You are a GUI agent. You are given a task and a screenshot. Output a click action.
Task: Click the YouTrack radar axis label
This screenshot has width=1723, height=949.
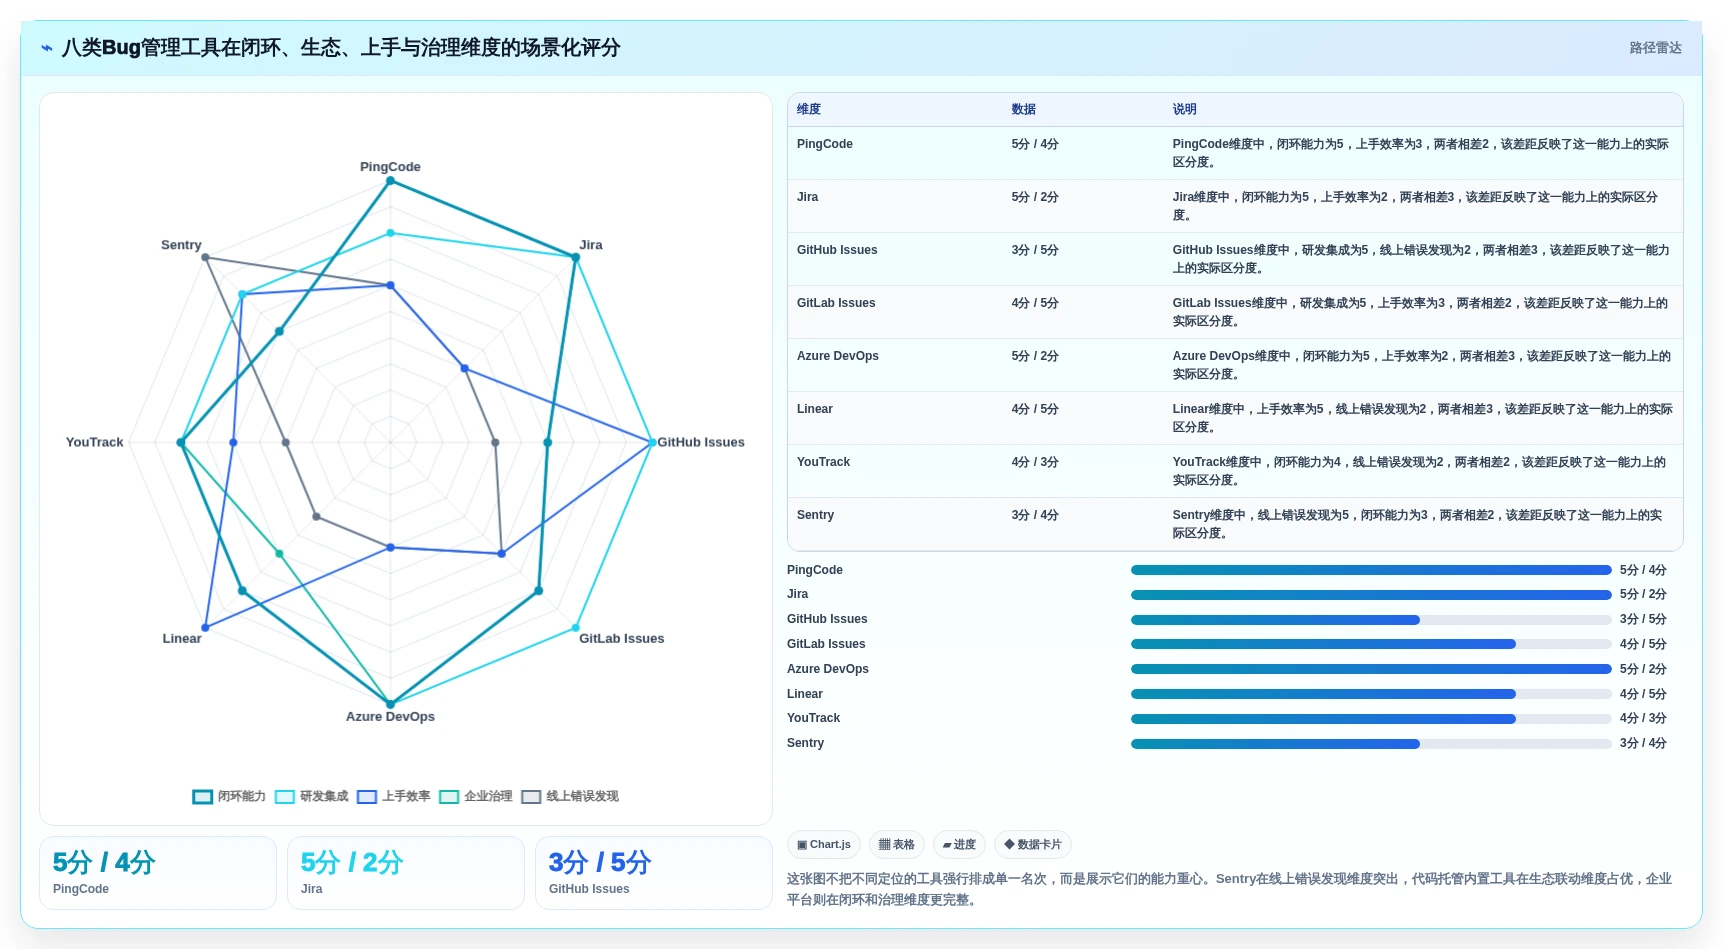tap(95, 442)
